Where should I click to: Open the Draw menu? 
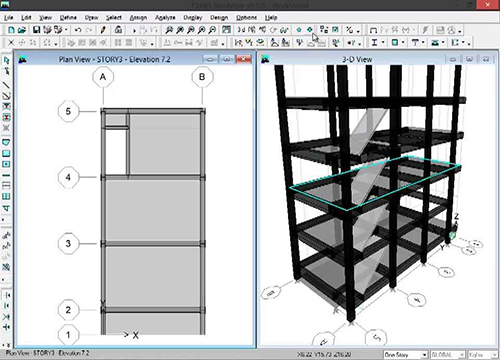tap(91, 18)
